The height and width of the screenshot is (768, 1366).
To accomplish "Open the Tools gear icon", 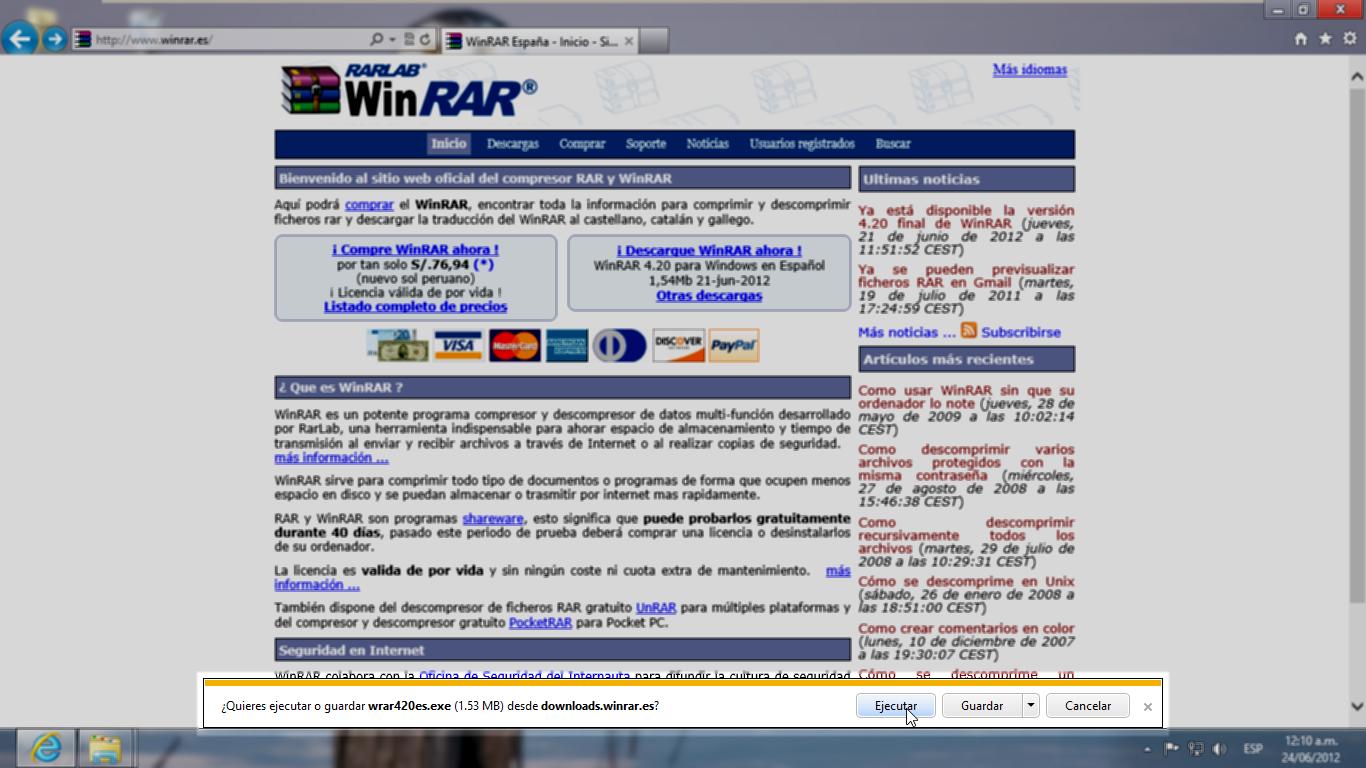I will tap(1350, 39).
